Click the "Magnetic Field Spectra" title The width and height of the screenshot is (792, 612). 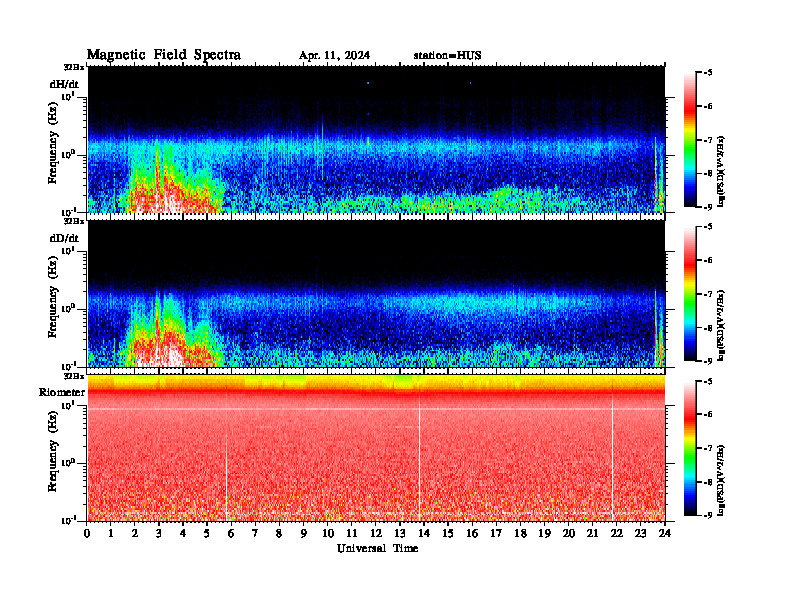click(164, 55)
